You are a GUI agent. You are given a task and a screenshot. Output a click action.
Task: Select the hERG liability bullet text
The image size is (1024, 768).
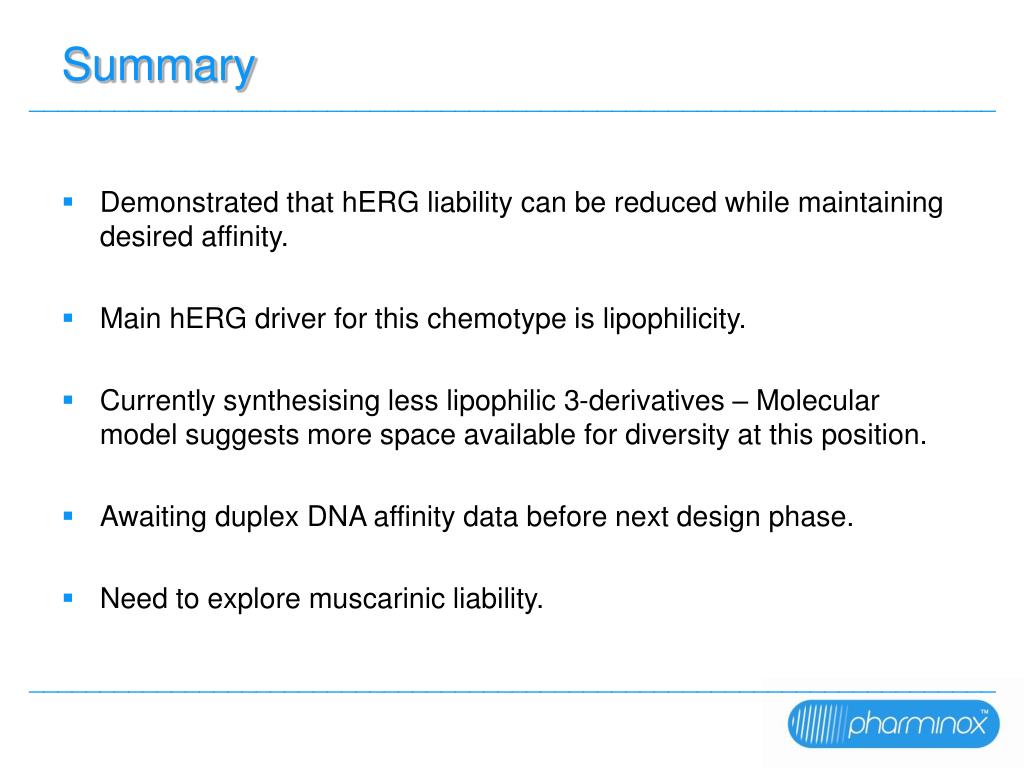tap(521, 219)
